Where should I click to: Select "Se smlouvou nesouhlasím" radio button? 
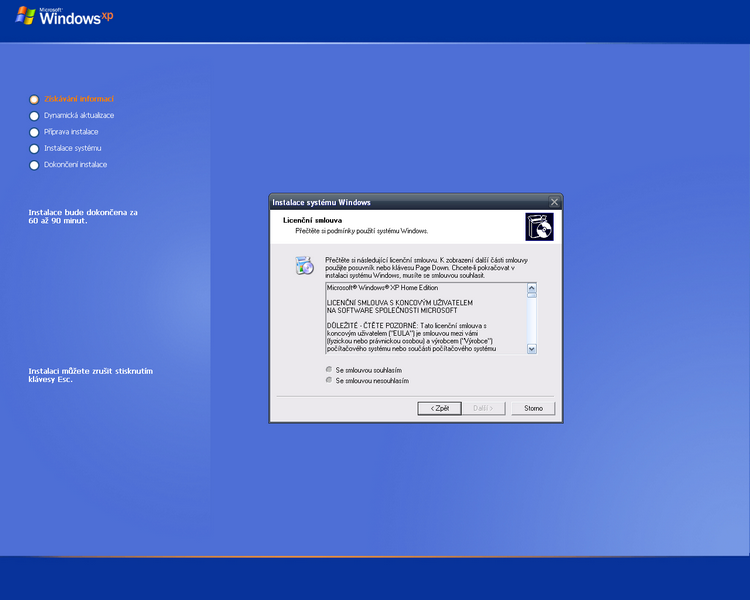(x=329, y=380)
